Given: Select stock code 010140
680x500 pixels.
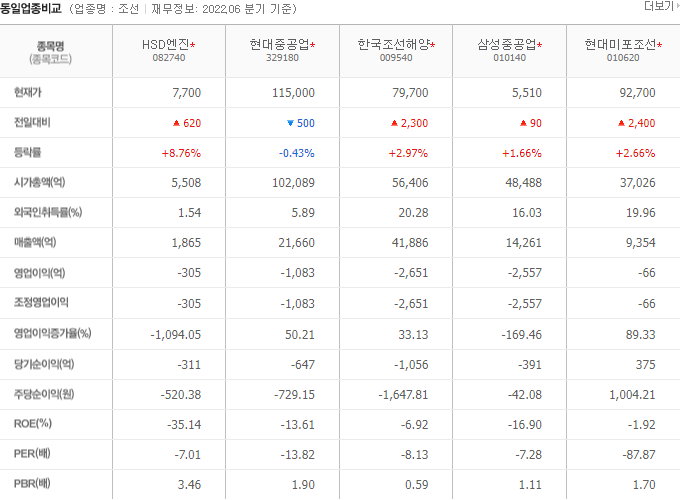Looking at the screenshot, I should 510,58.
